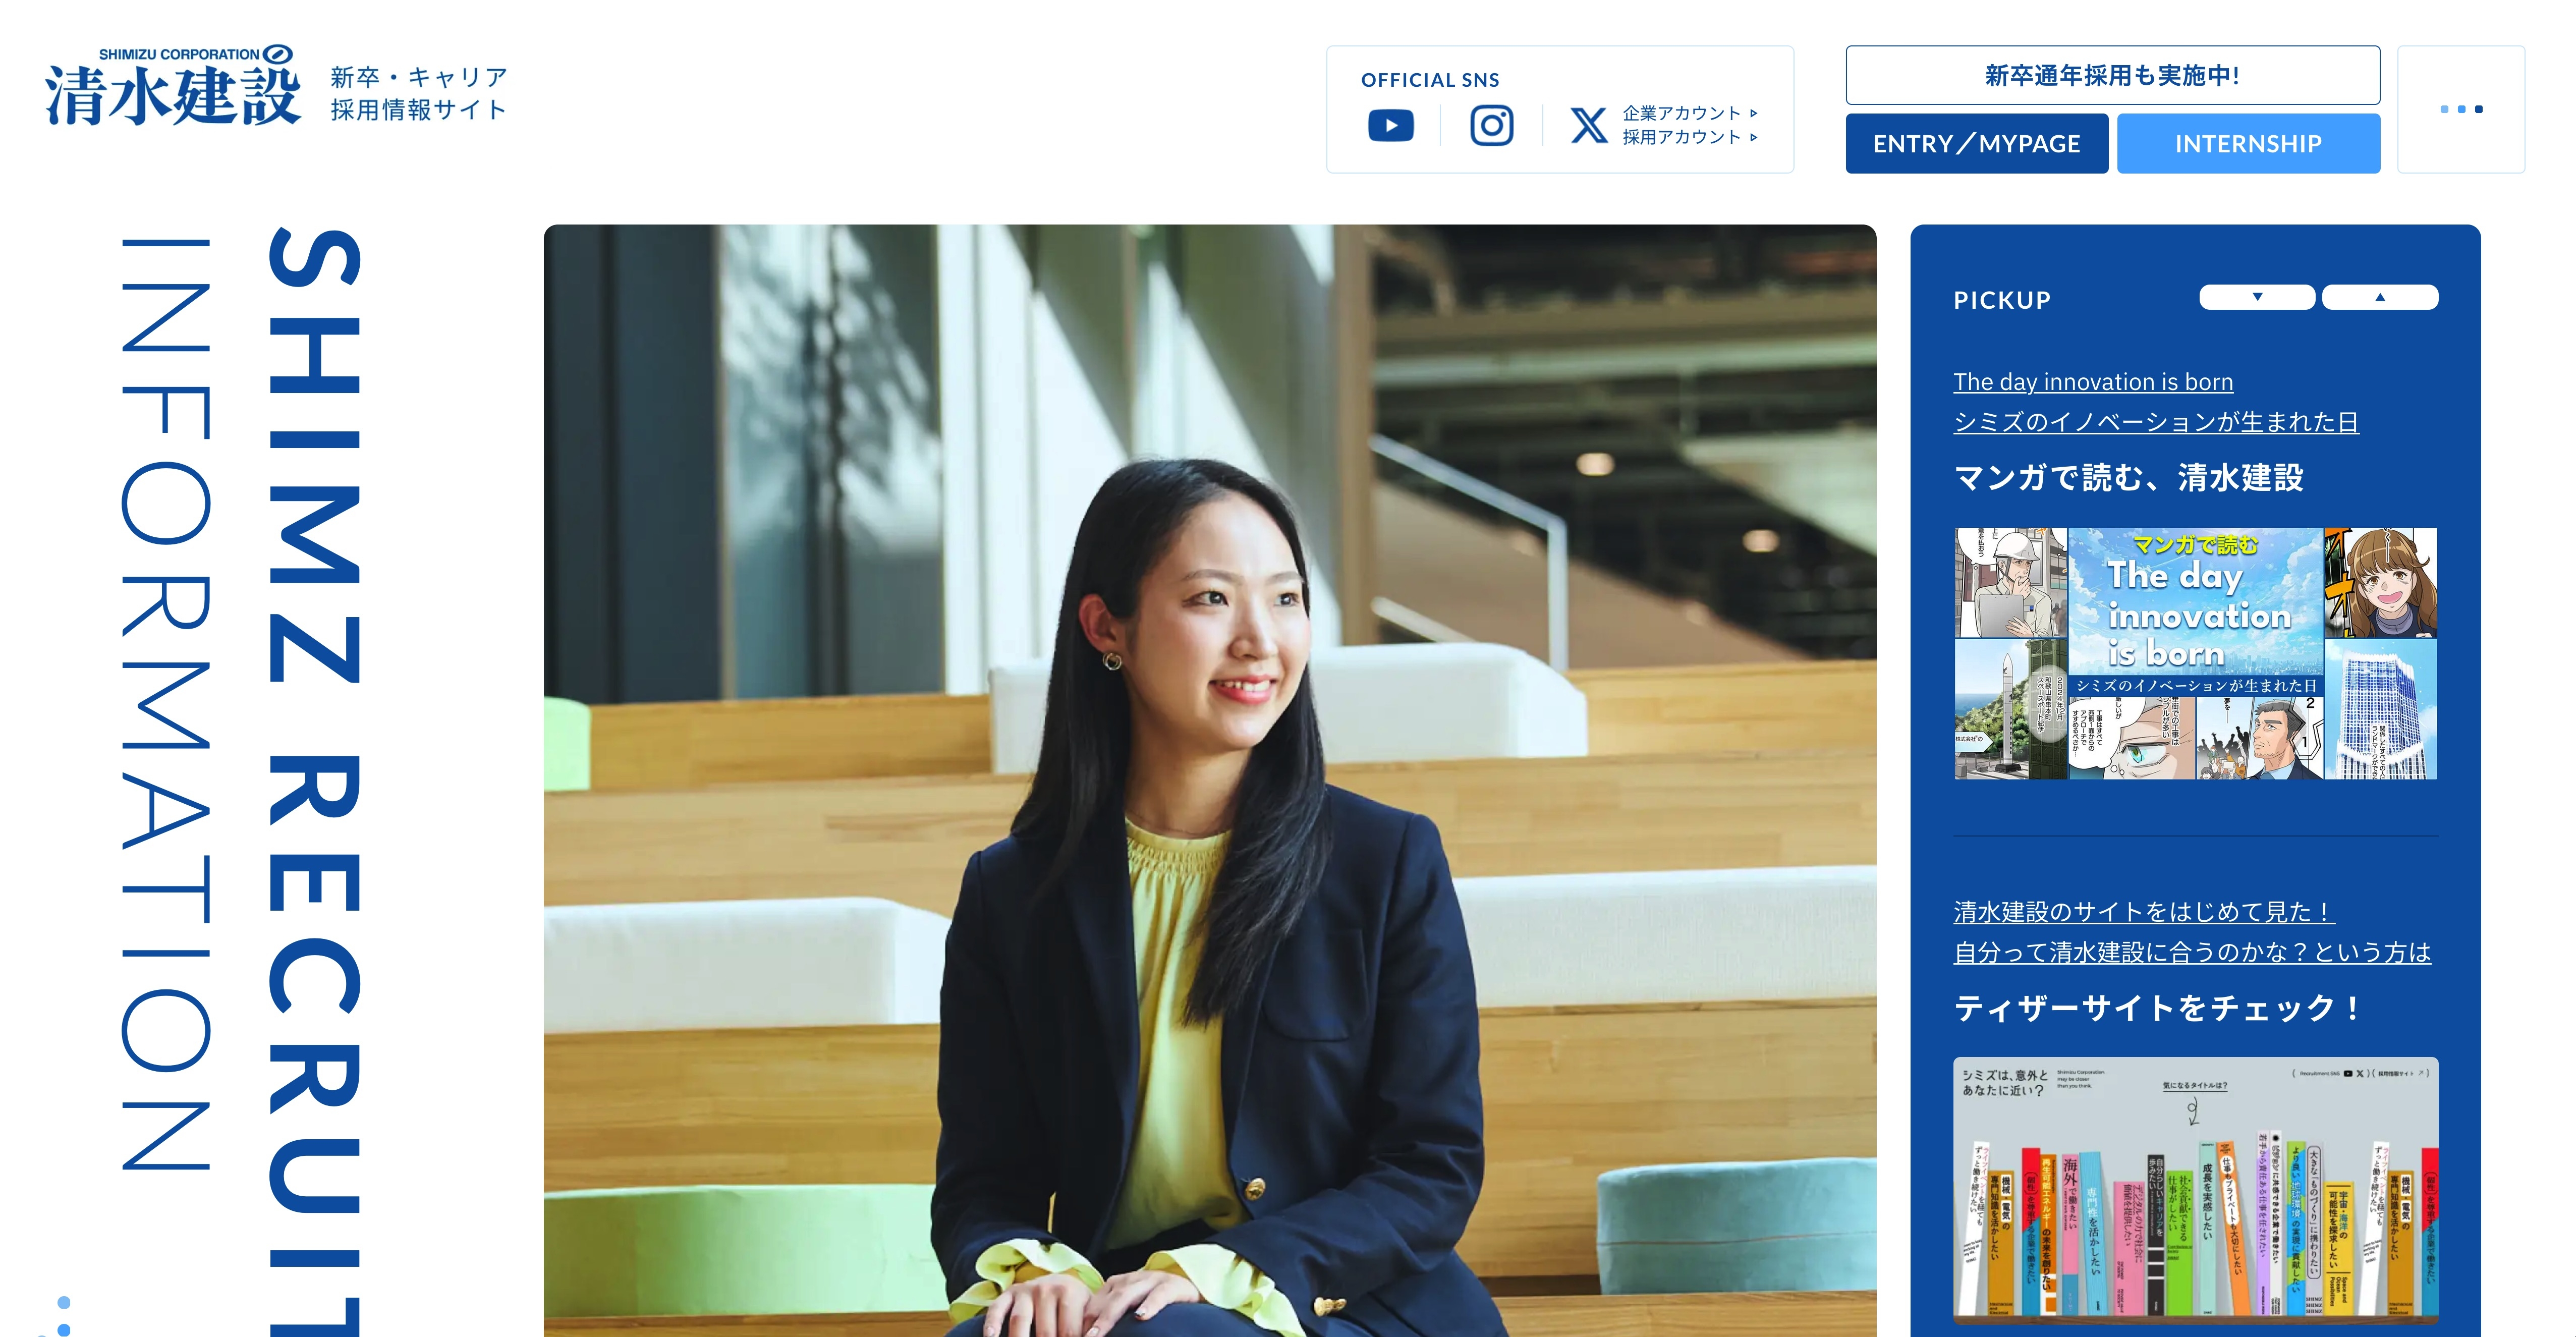Click the main hero photo of woman
Screen dimensions: 2576x1337
point(1210,780)
